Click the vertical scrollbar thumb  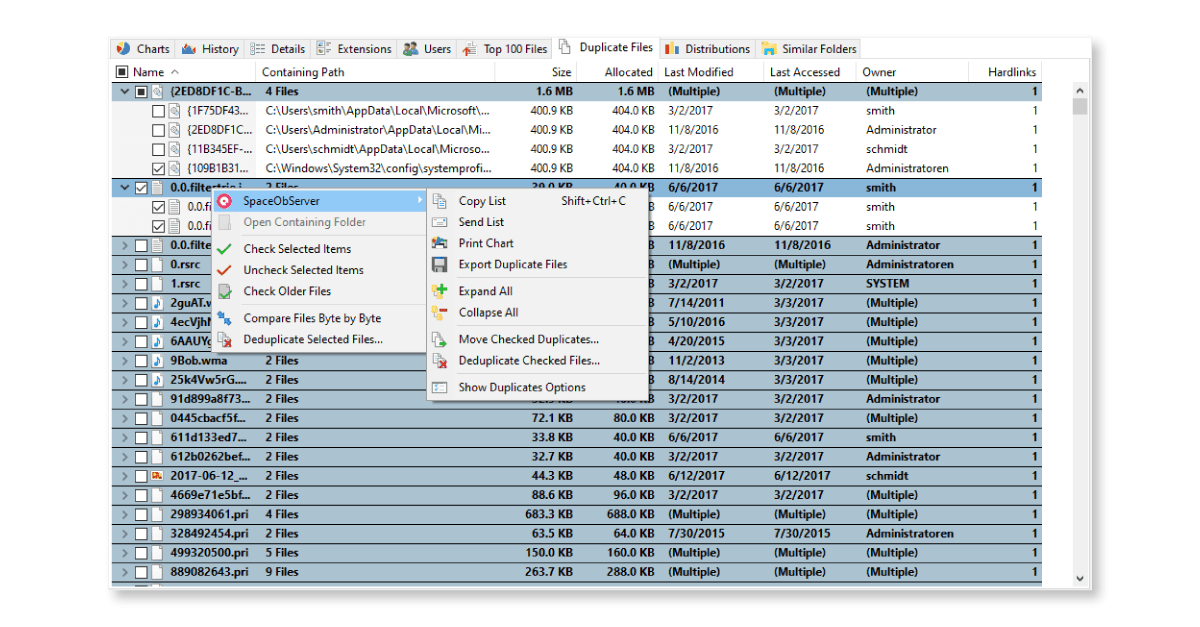1080,106
